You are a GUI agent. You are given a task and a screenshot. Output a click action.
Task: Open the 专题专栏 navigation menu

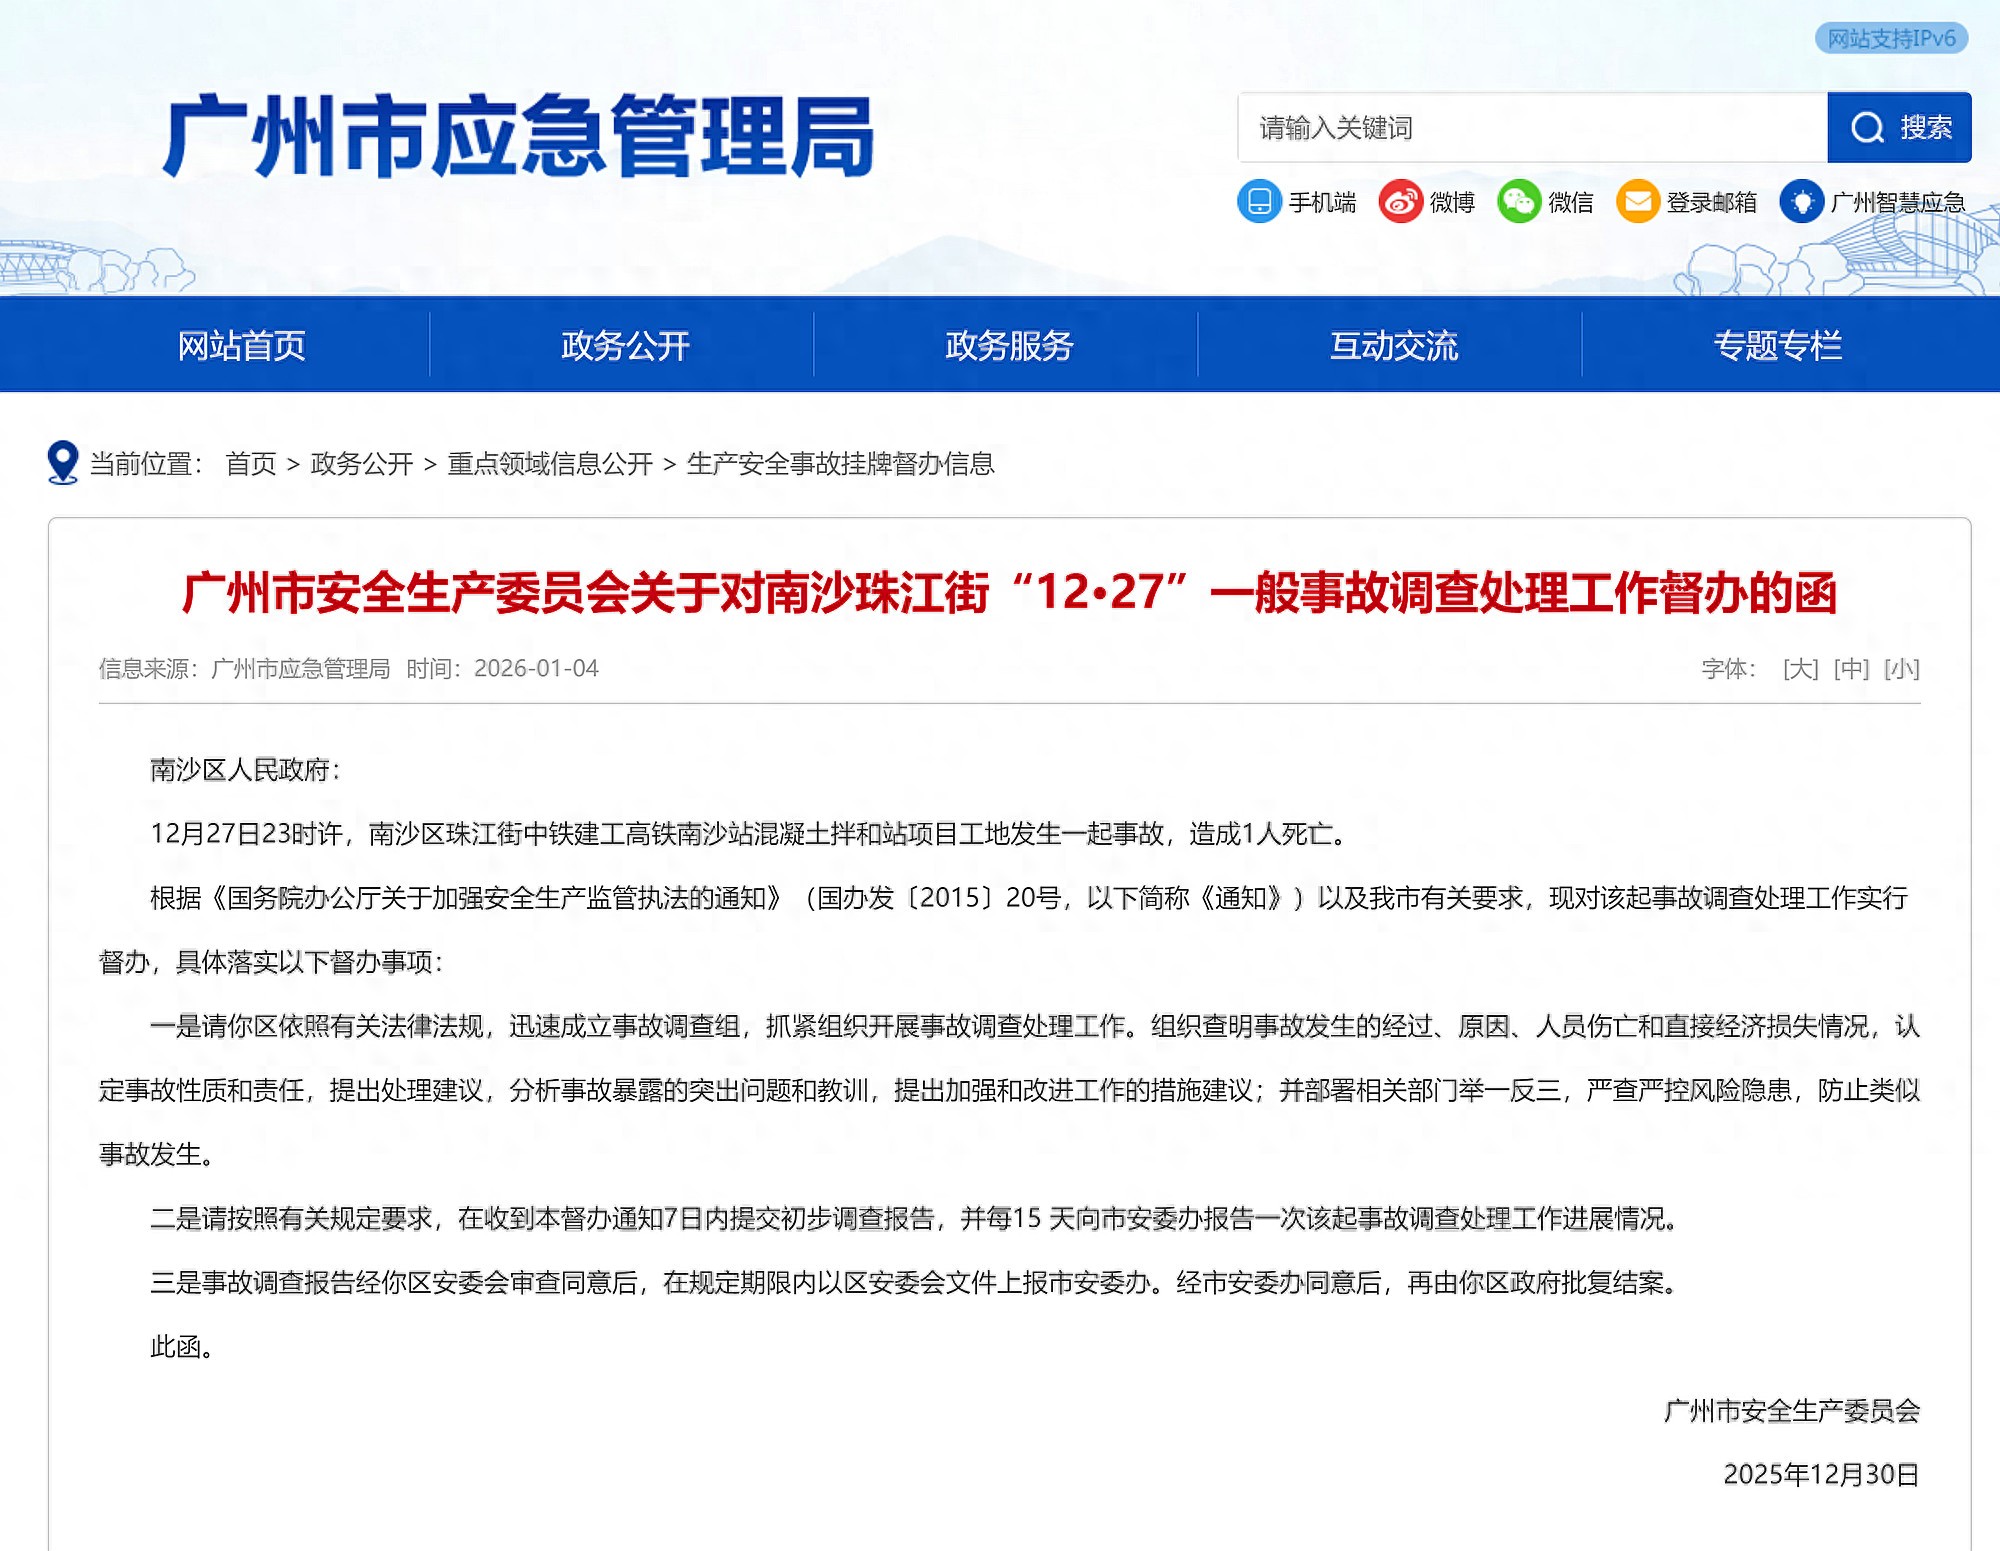(1777, 345)
